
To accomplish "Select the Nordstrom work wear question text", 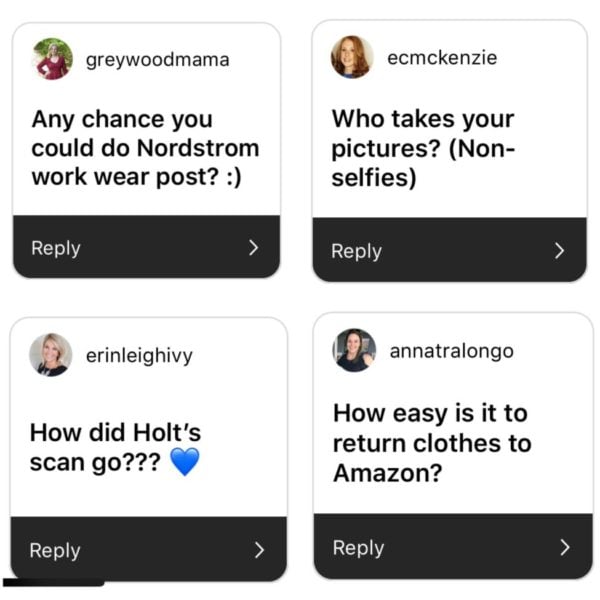I will 145,148.
